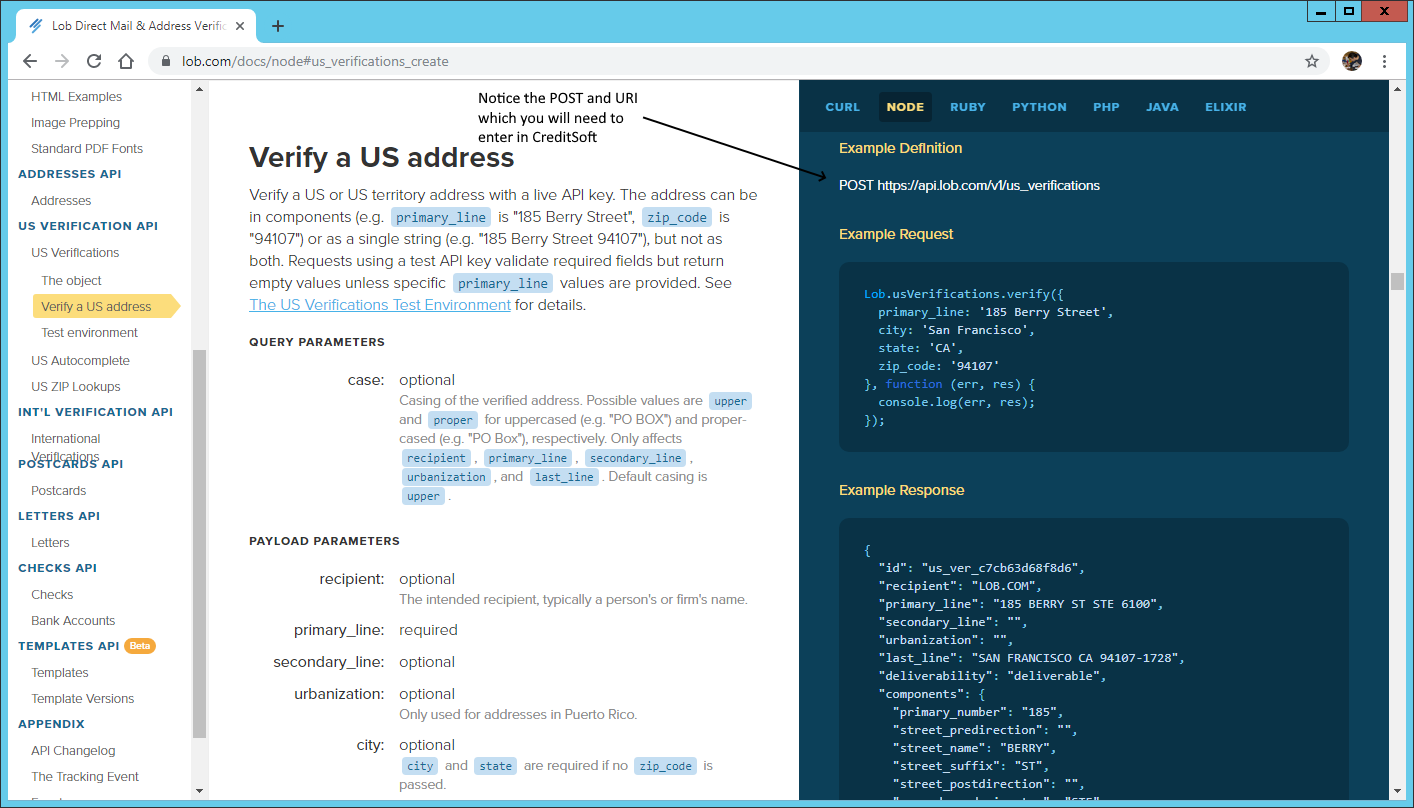Open POSTCARDS API section heading
The height and width of the screenshot is (808, 1414).
(70, 464)
